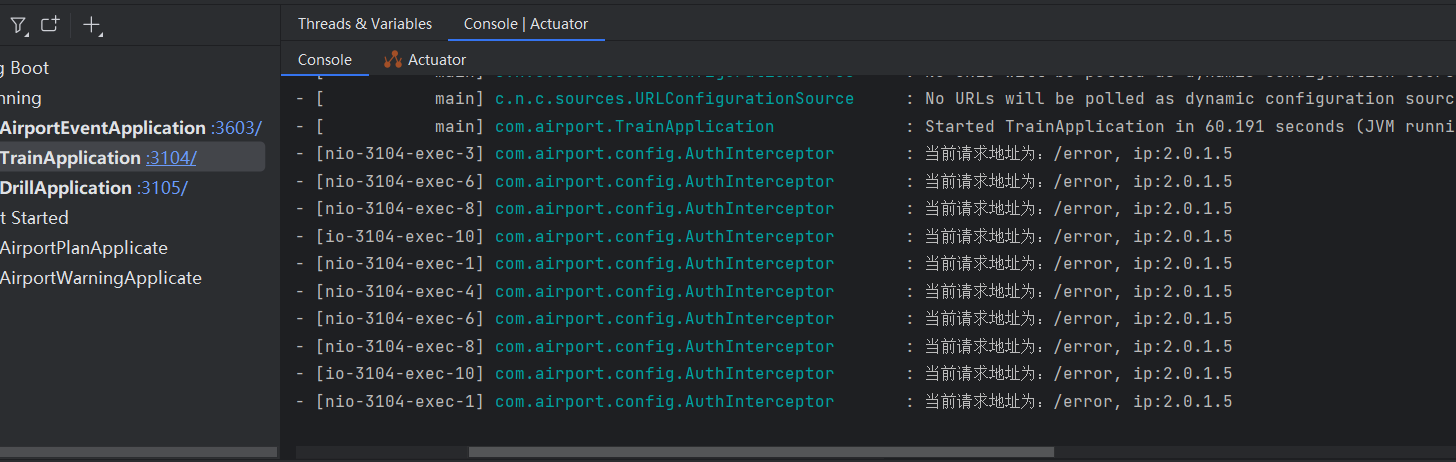Switch to the Console sub-tab

click(x=325, y=60)
